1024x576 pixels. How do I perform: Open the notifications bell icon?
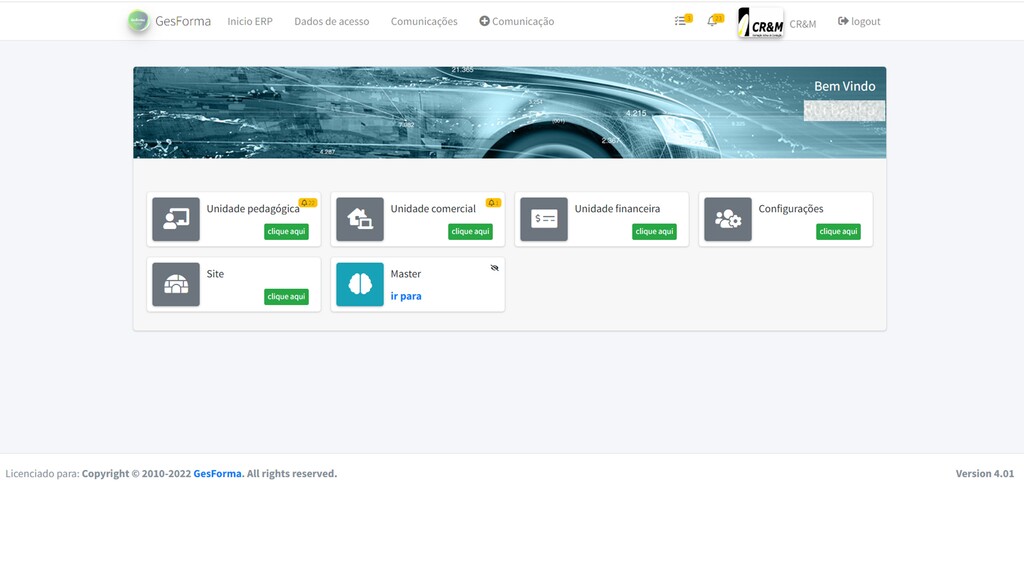(713, 21)
